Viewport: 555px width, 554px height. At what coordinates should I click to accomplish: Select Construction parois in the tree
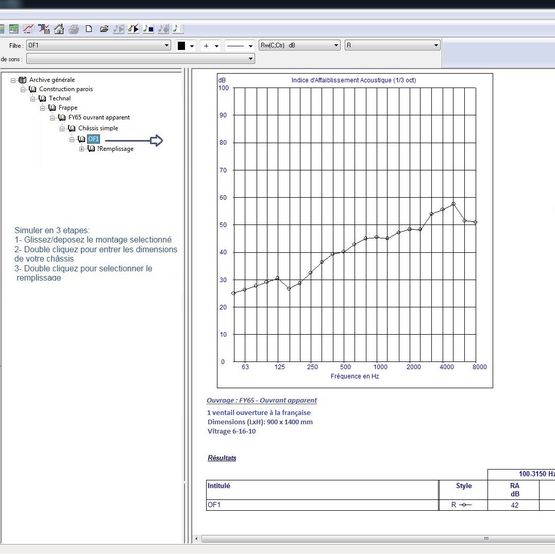(x=66, y=89)
